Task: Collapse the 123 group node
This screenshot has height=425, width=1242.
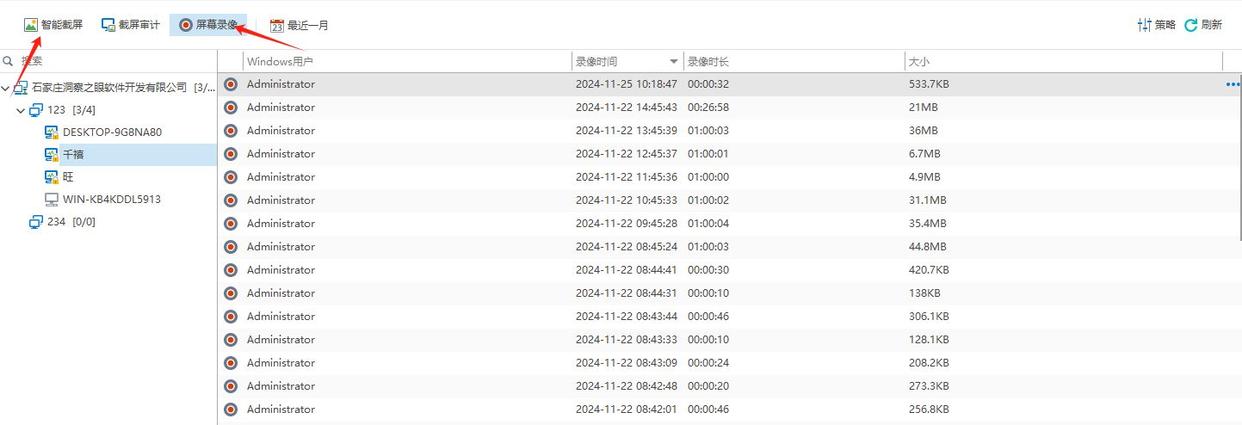Action: [x=21, y=110]
